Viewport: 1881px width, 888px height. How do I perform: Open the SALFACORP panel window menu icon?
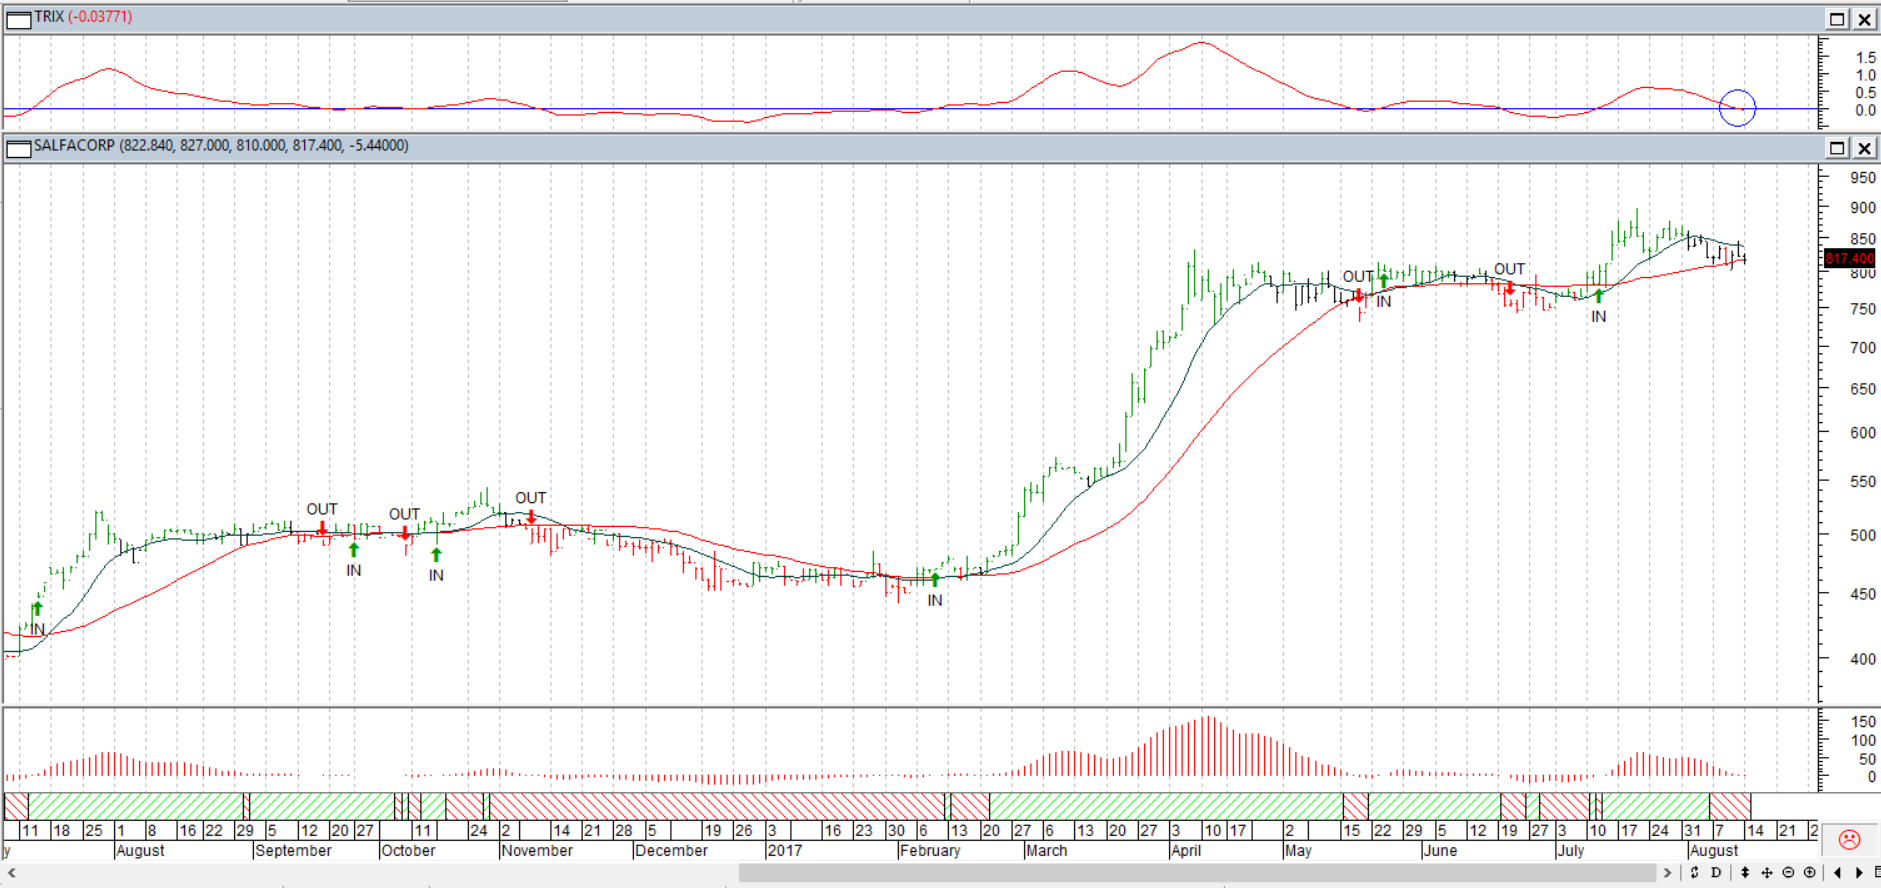[19, 148]
